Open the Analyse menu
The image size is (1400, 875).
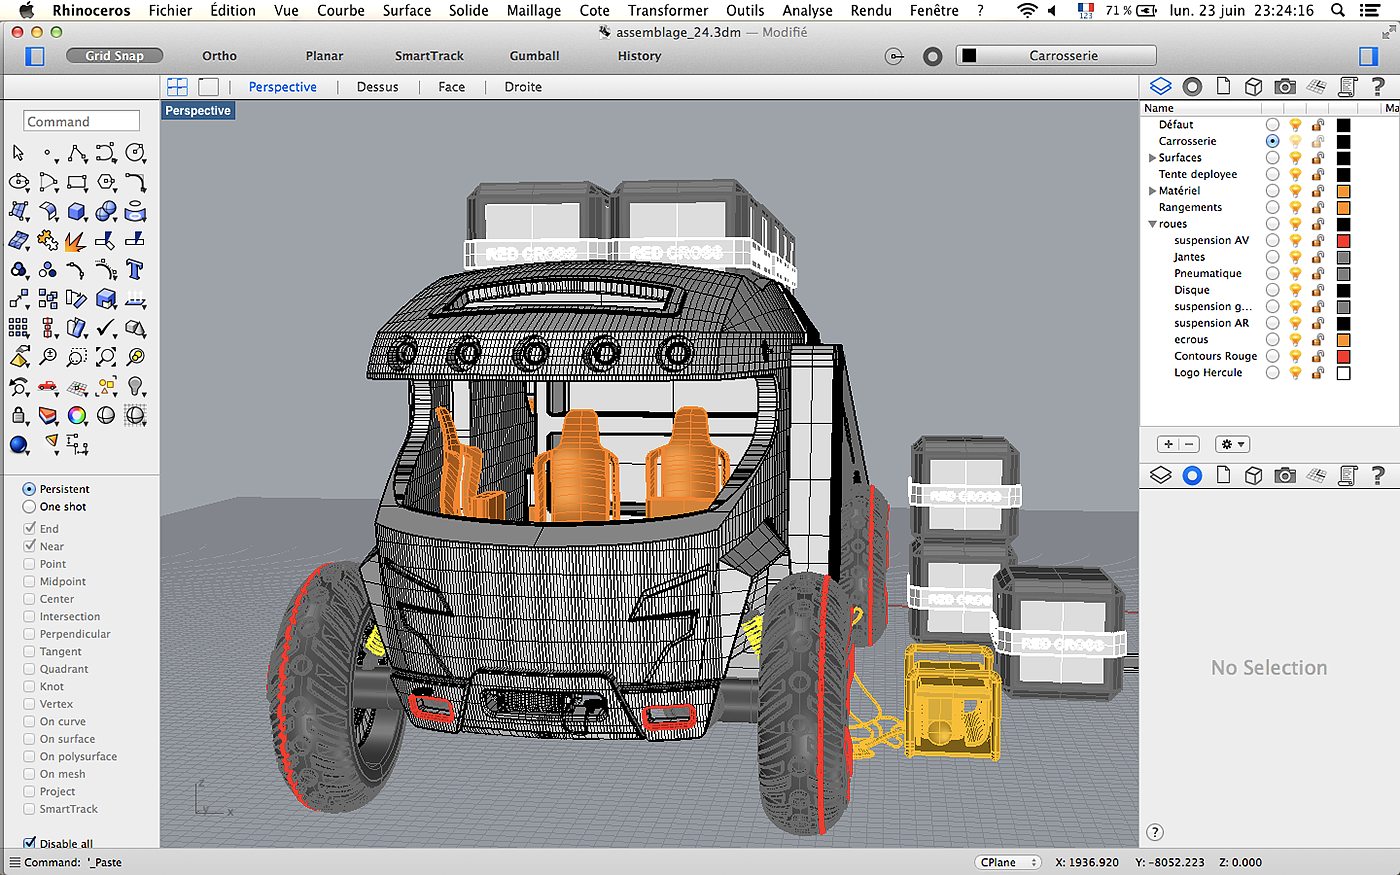coord(807,10)
